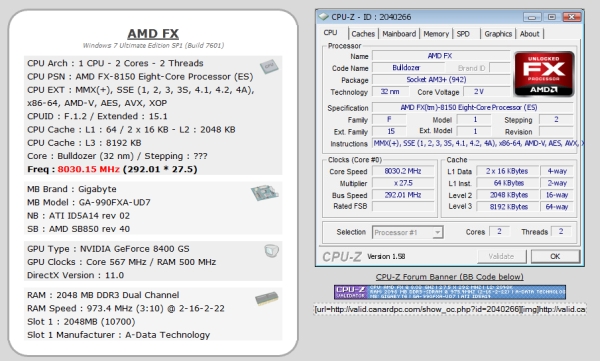The image size is (600, 361).
Task: Click Level 2 cache value 2048 KBytes
Action: pyautogui.click(x=507, y=195)
